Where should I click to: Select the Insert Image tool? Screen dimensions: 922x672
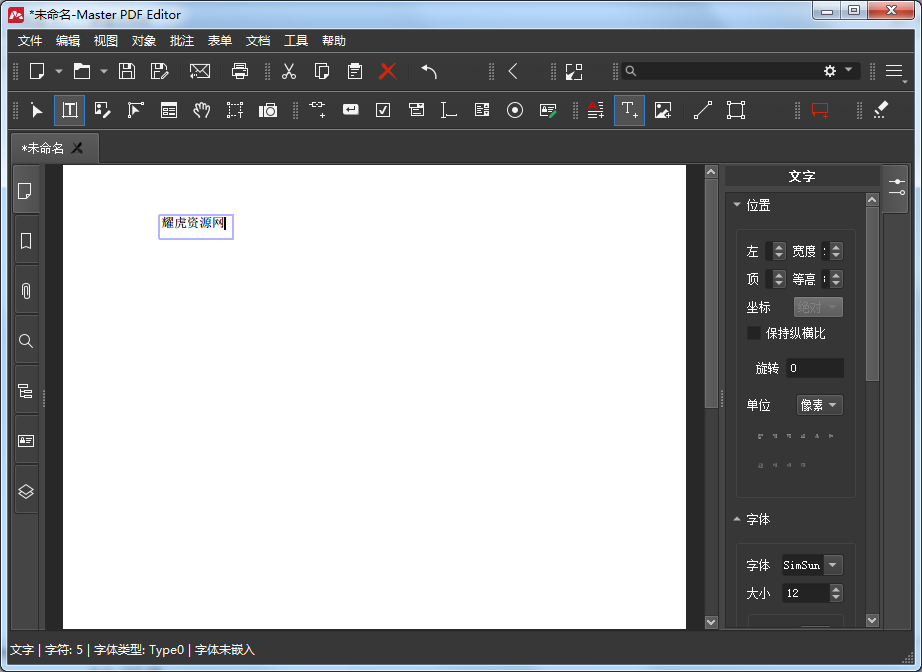pos(662,110)
